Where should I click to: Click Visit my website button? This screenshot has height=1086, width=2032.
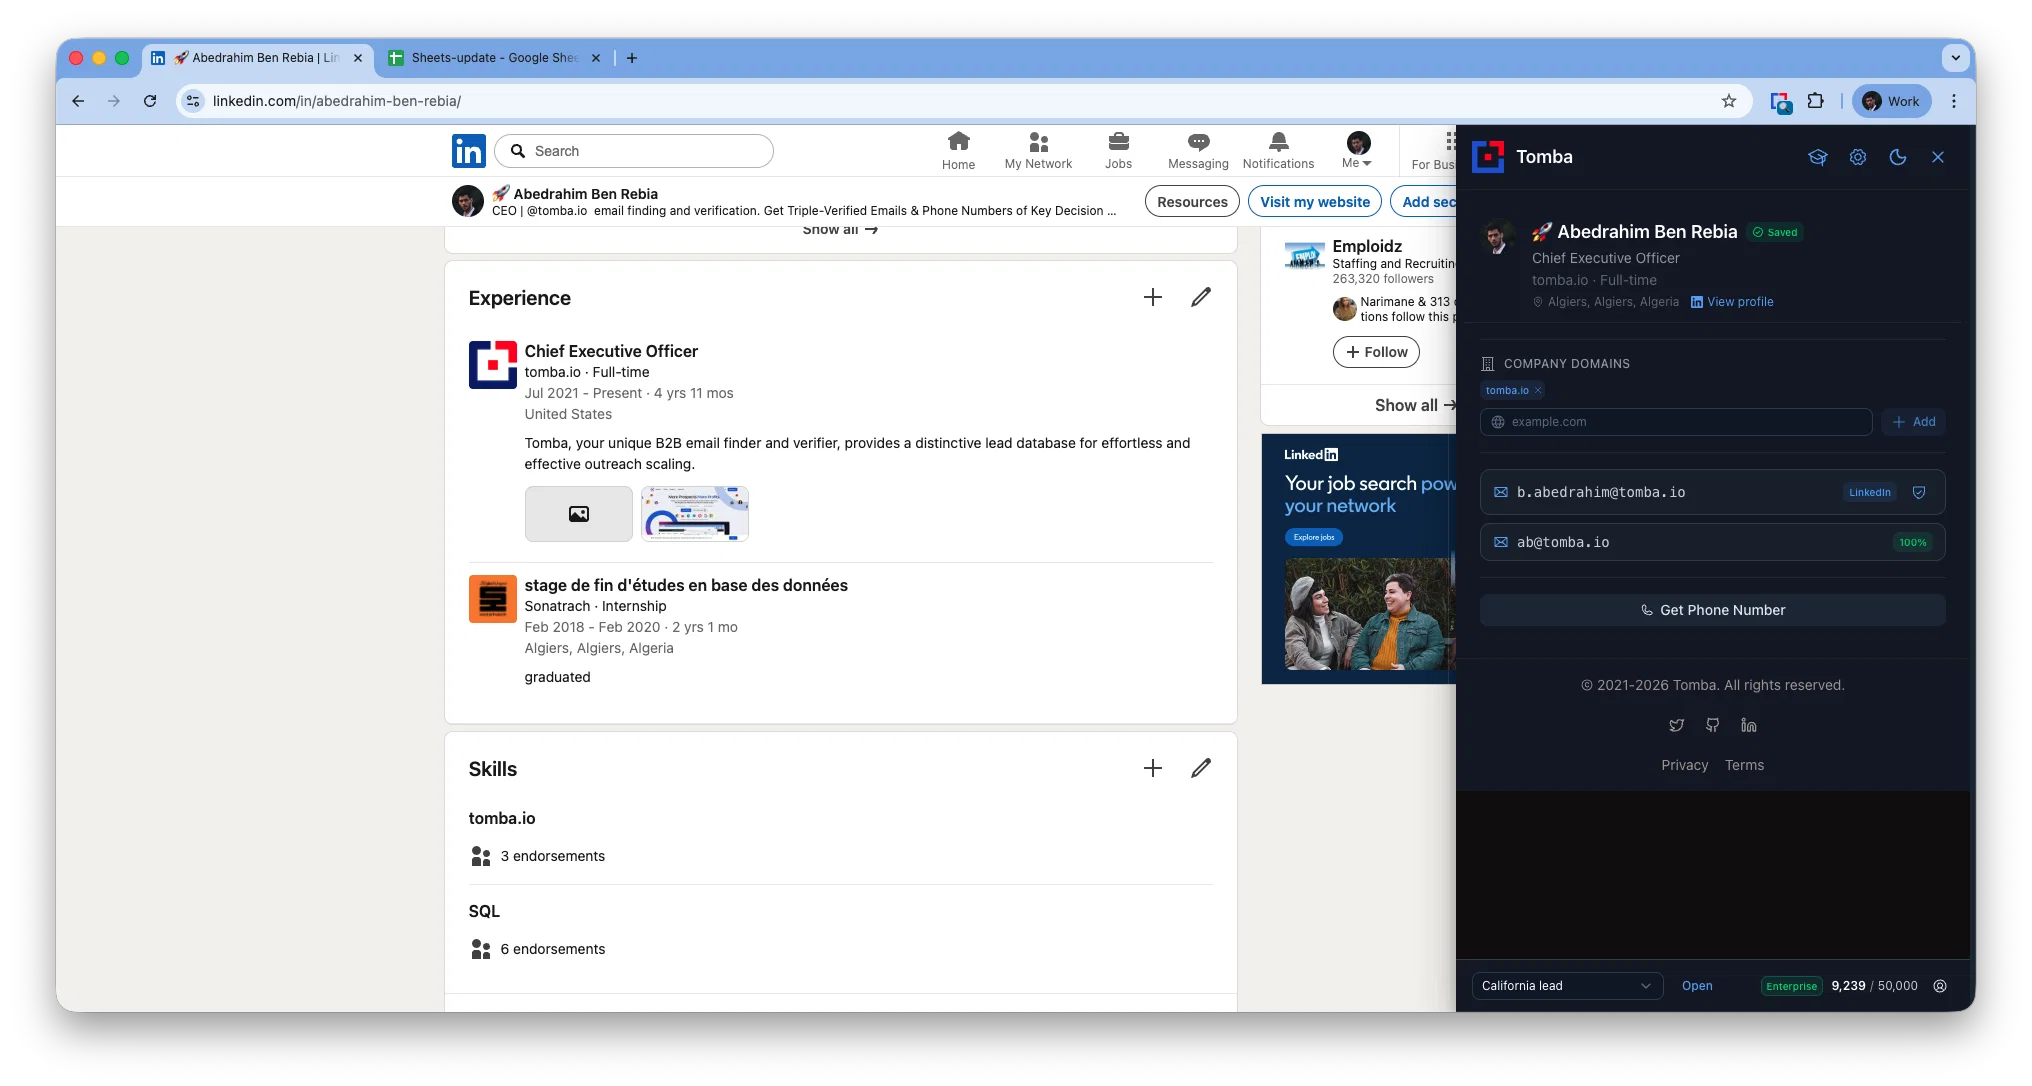pyautogui.click(x=1315, y=202)
